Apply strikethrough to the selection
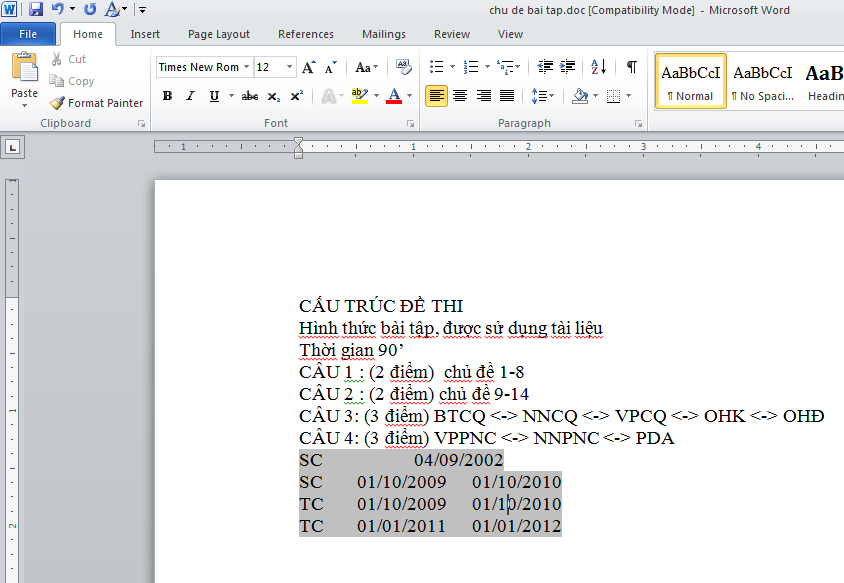This screenshot has height=583, width=844. pos(250,96)
